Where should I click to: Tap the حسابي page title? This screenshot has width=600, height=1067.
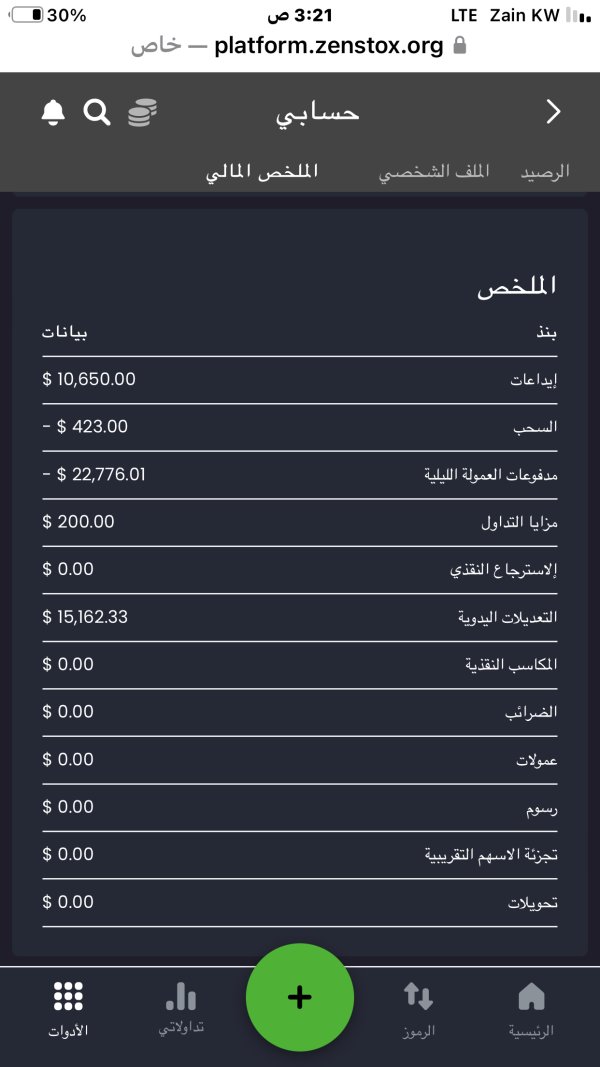pyautogui.click(x=318, y=113)
